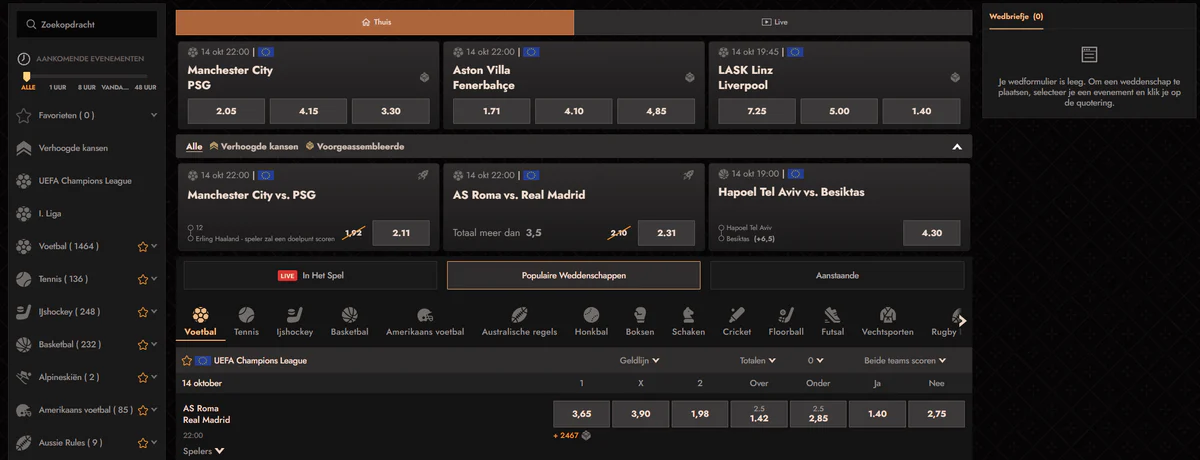This screenshot has width=1200, height=460.
Task: Collapse the boosted odds panel chevron
Action: coord(957,147)
